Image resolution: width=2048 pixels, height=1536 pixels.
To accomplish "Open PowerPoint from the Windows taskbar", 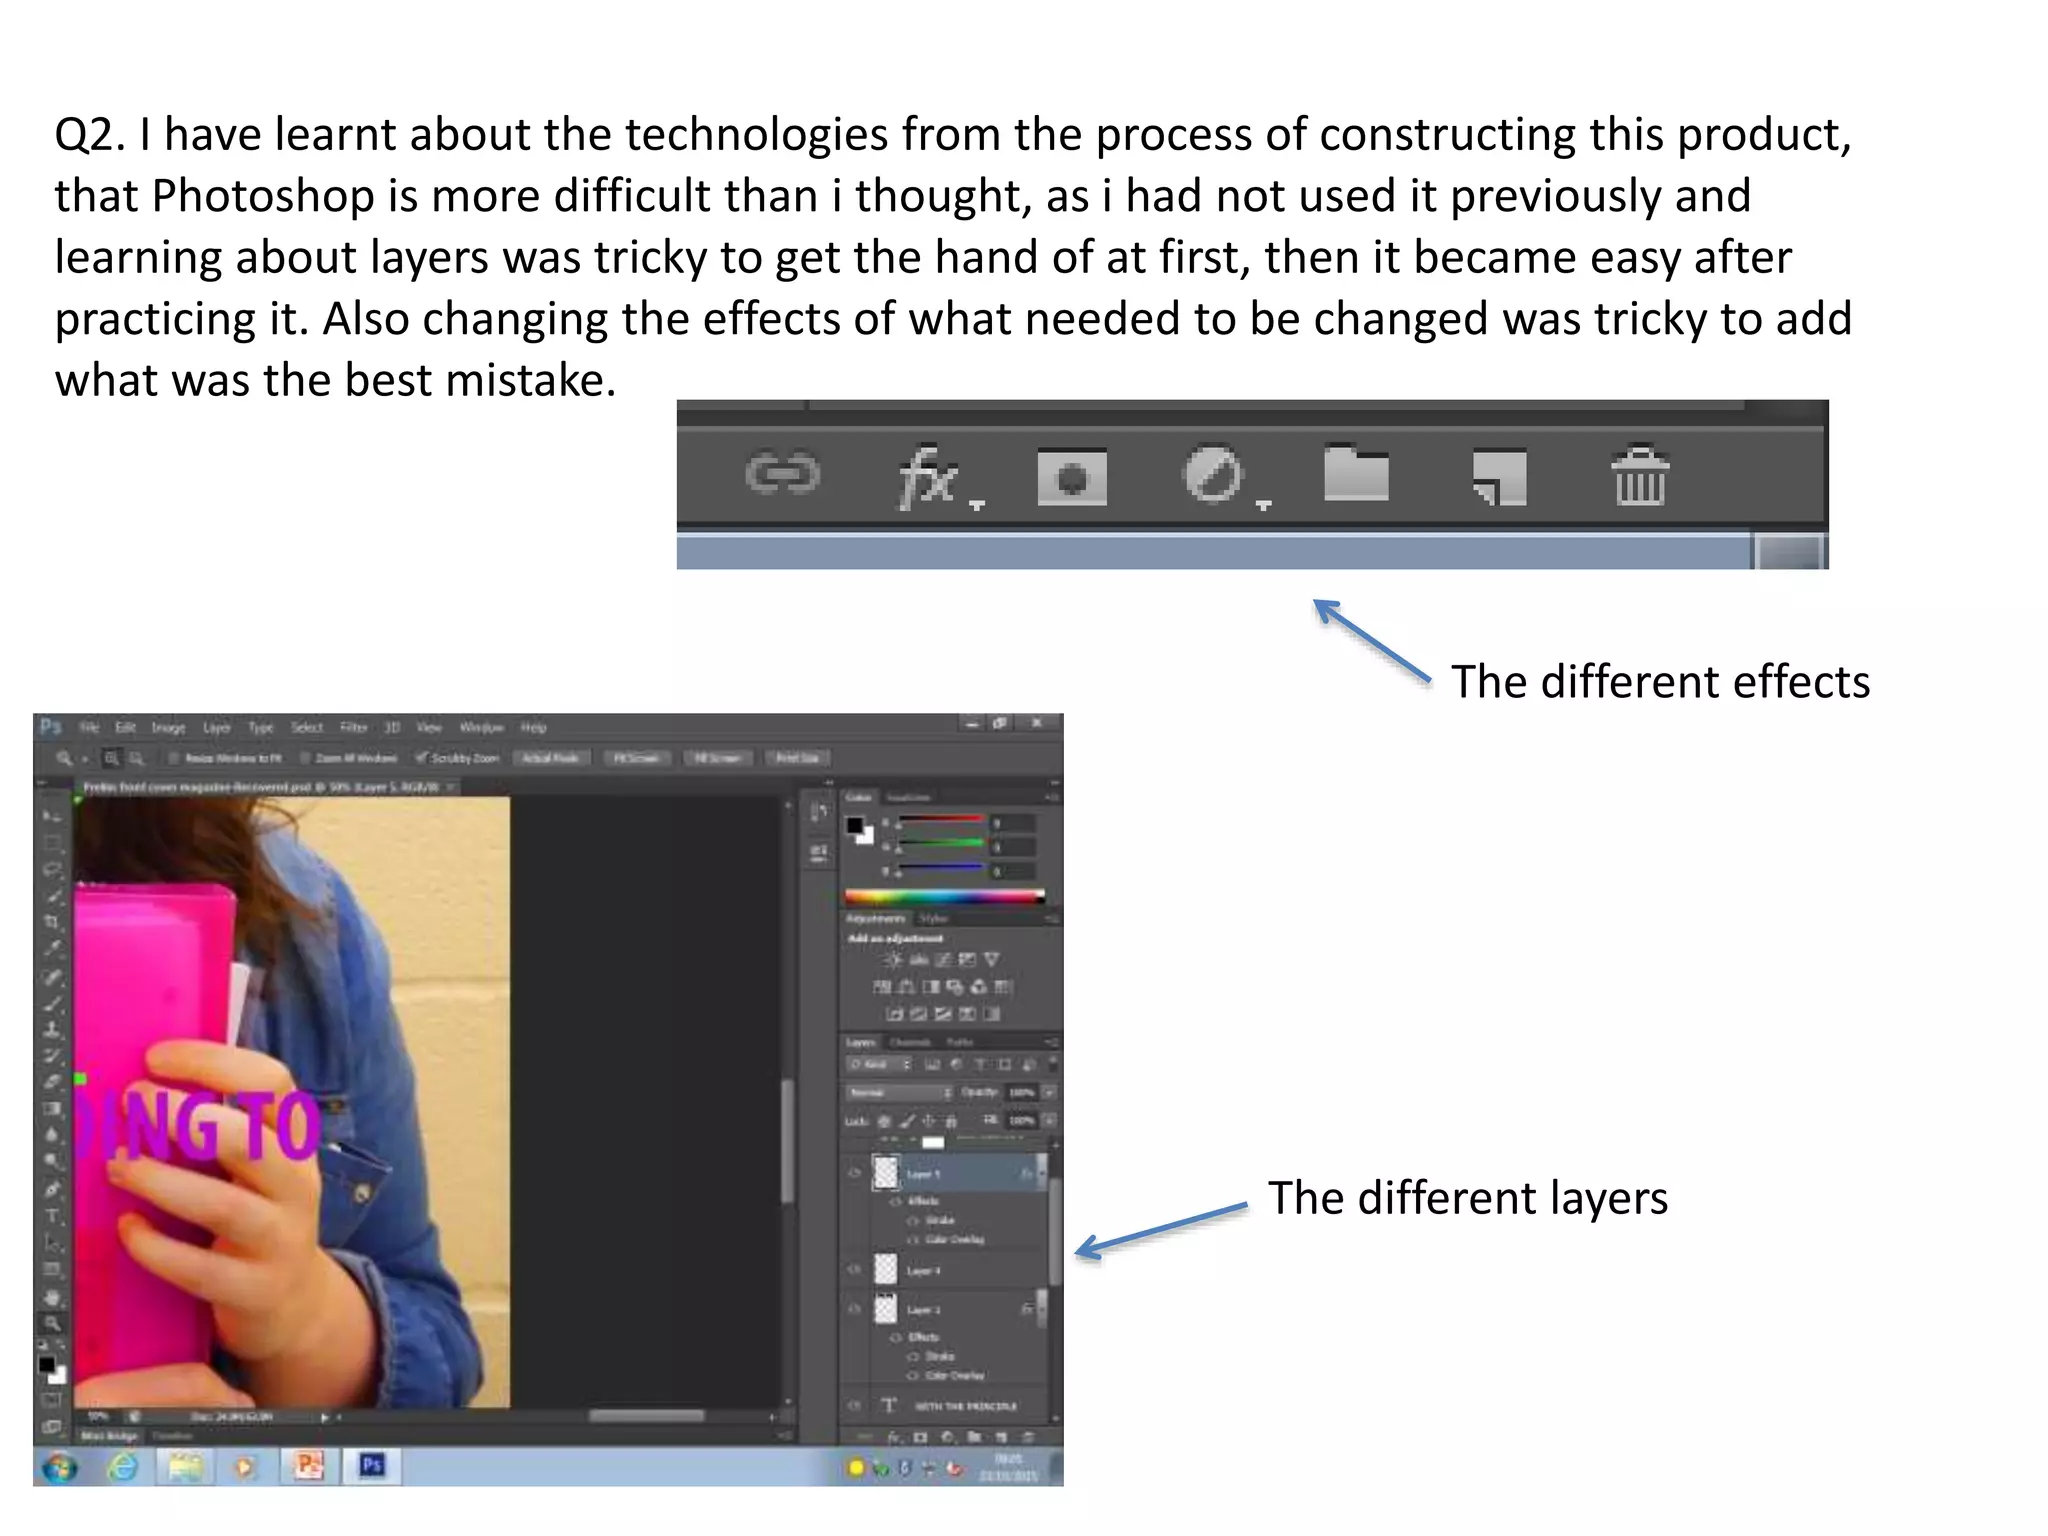I will (x=308, y=1466).
